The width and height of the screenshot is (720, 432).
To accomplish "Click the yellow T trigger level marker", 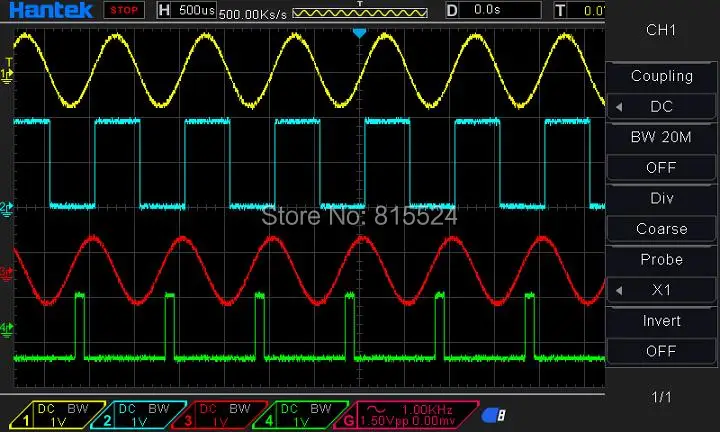I will (x=8, y=63).
